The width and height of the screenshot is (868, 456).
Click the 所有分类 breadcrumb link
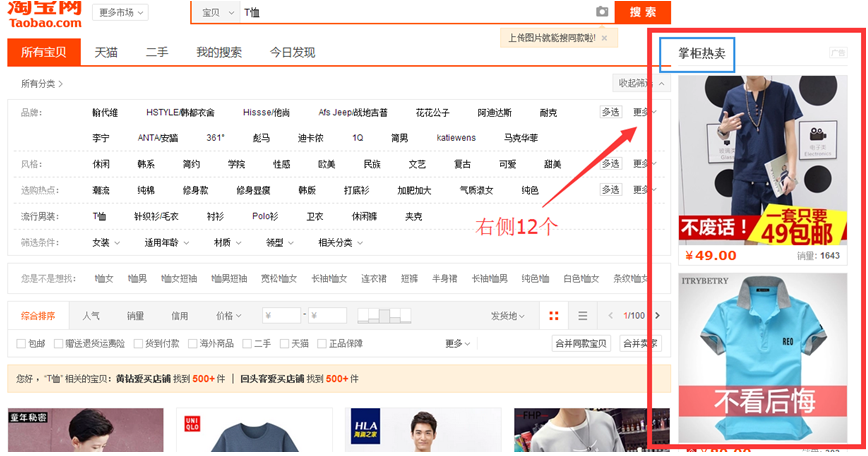click(x=42, y=84)
